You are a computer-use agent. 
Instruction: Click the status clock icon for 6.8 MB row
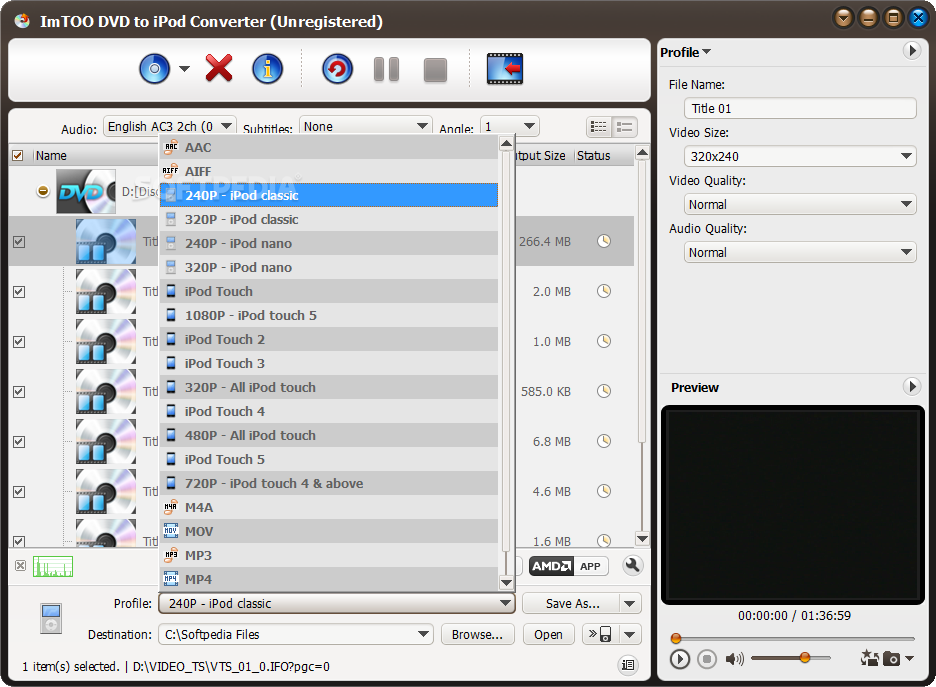pos(604,441)
